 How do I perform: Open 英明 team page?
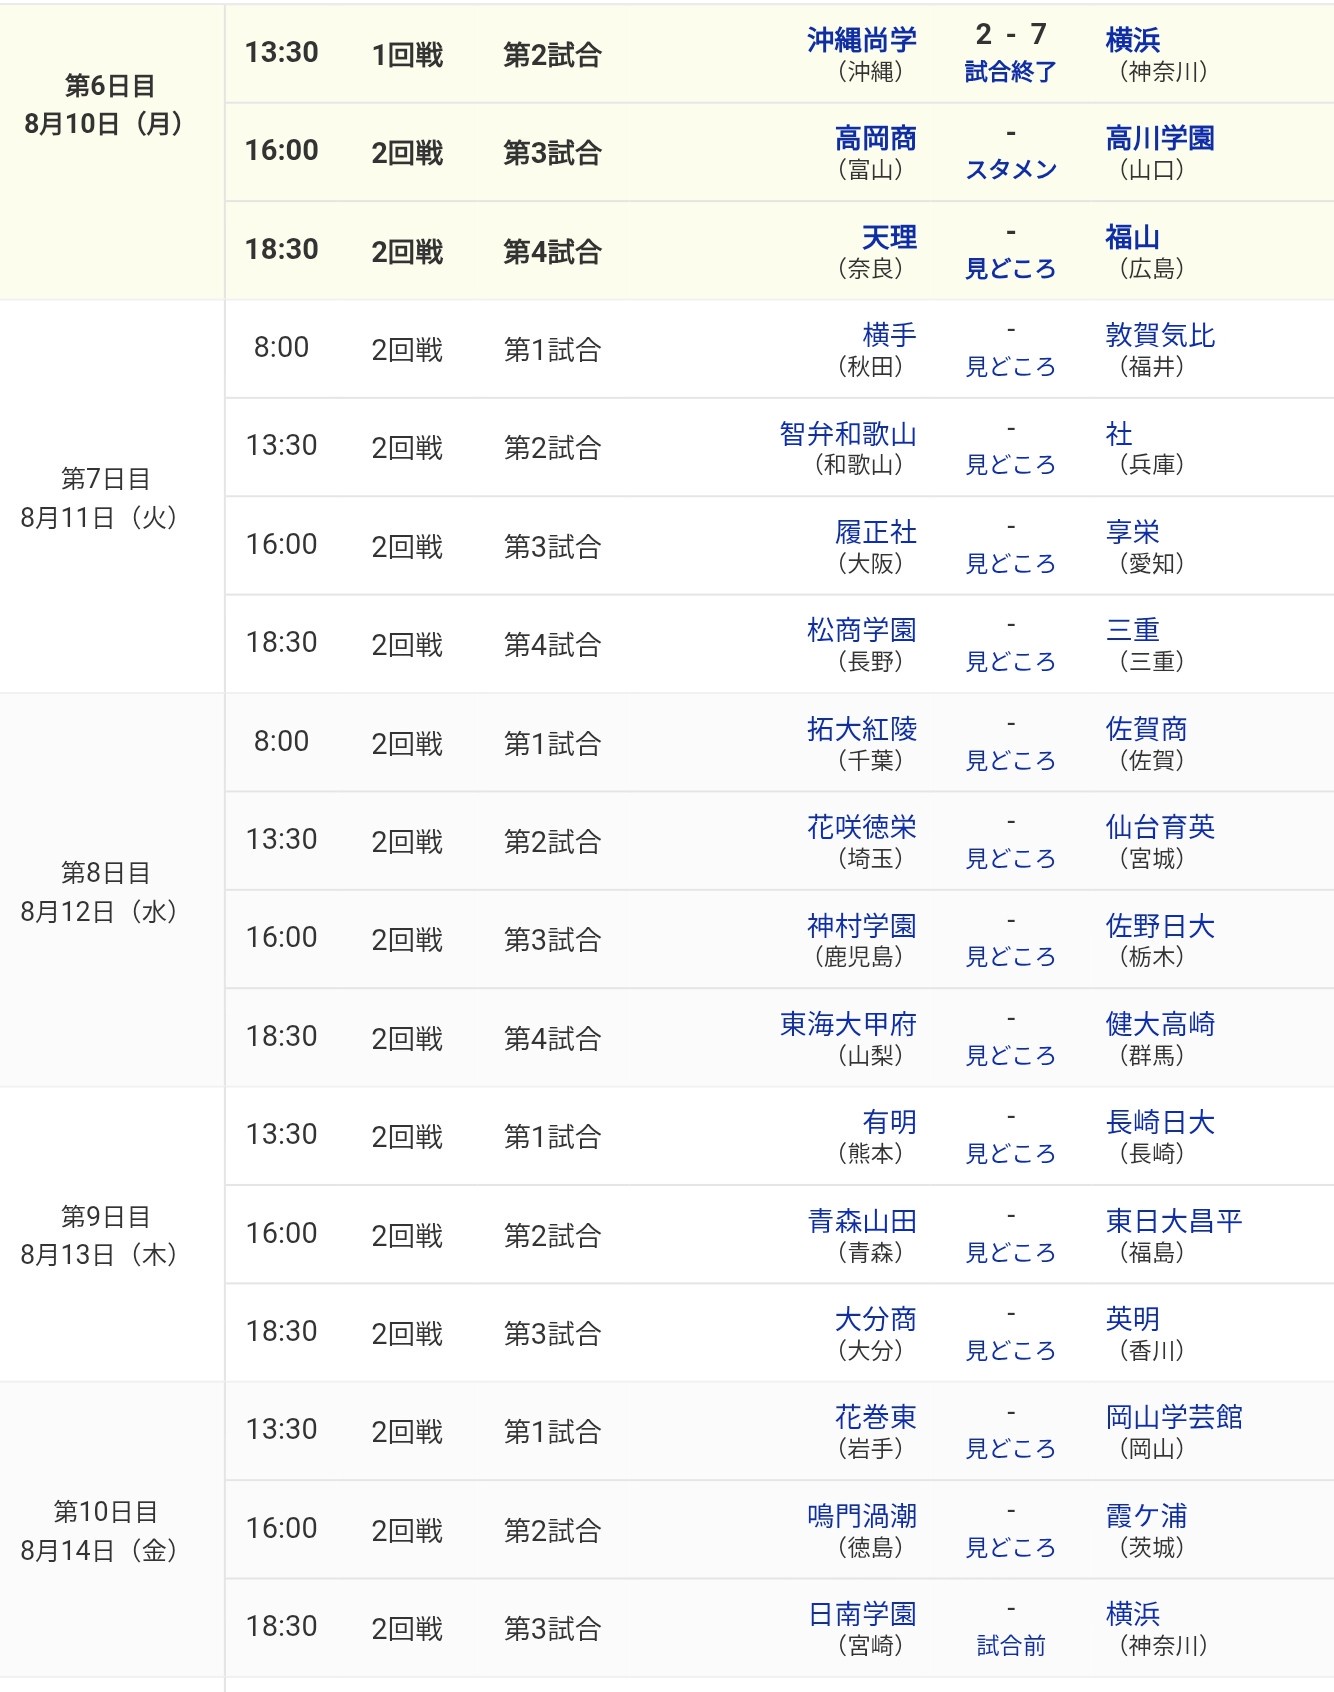(1133, 1319)
